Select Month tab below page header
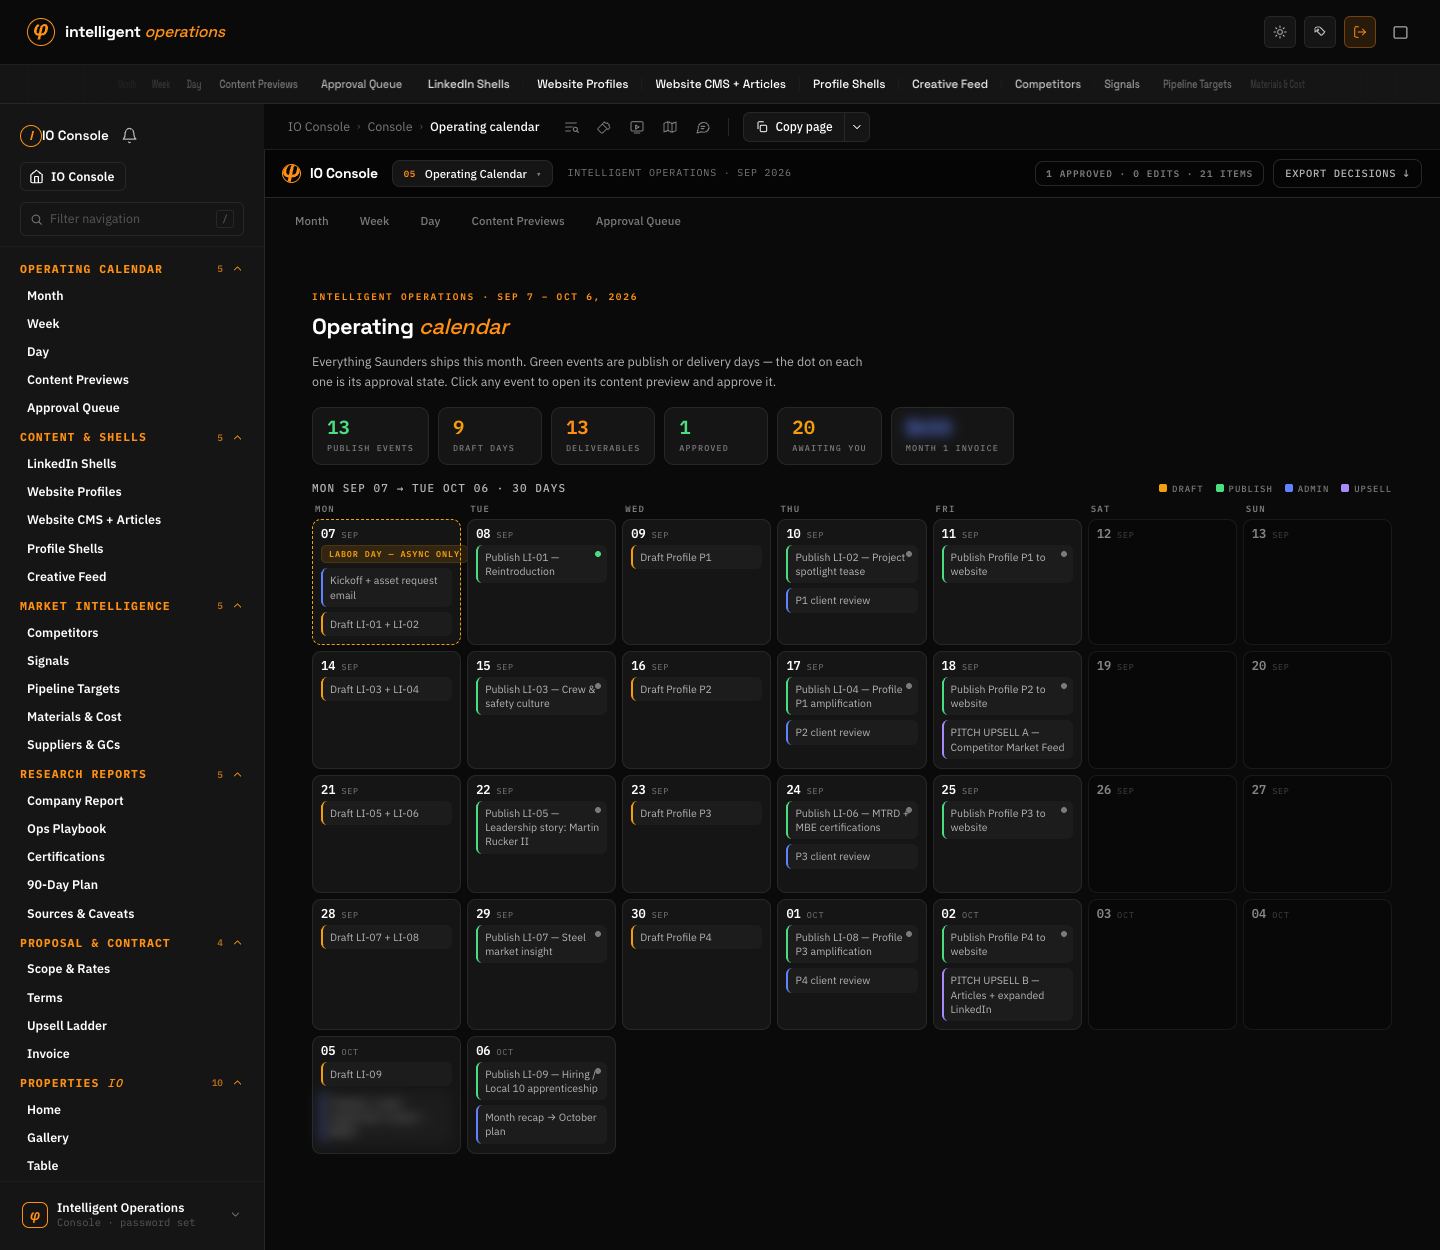 312,221
